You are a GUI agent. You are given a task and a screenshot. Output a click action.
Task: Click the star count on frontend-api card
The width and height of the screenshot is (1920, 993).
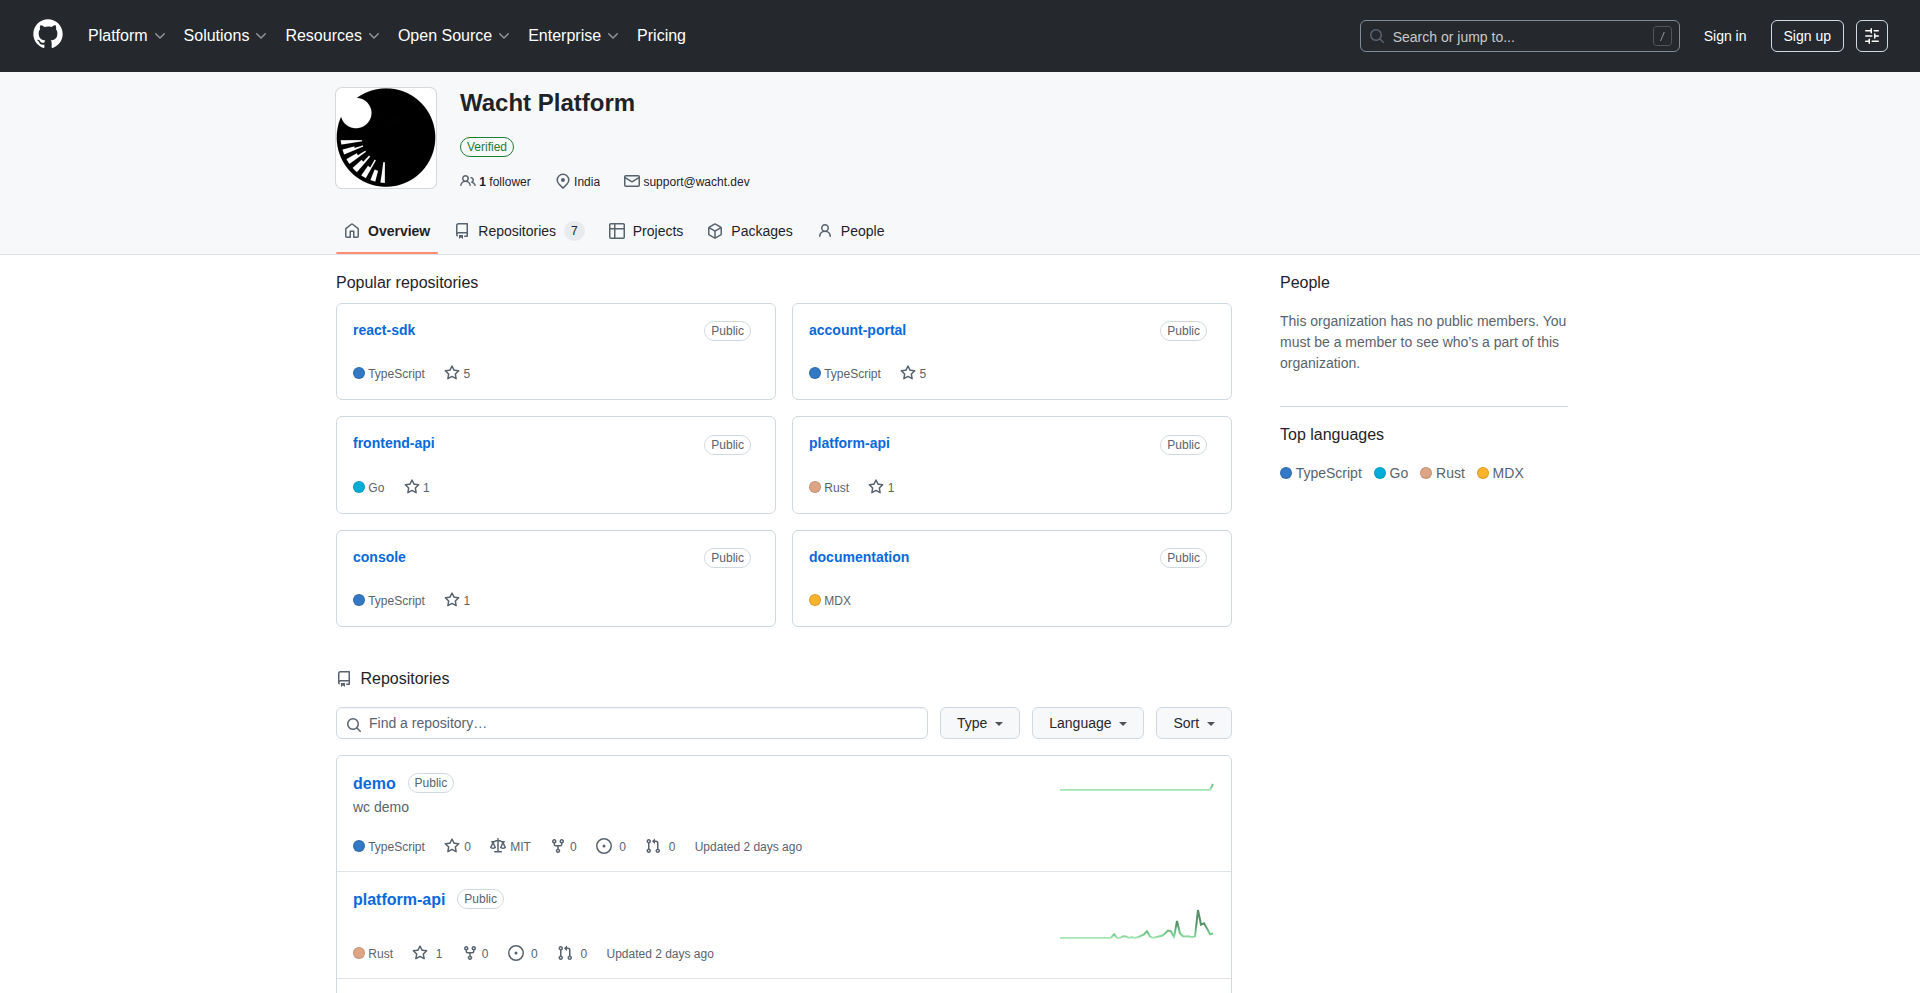[x=417, y=487]
